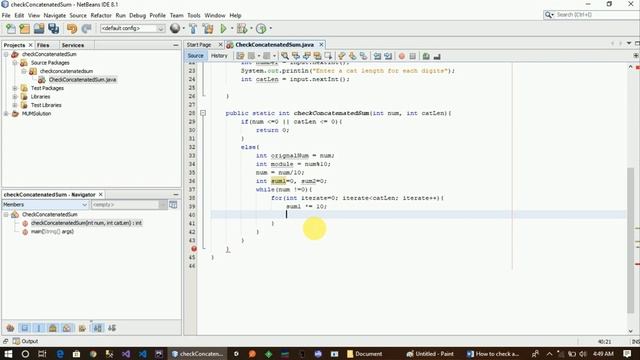Click the New Project toolbar icon

(24, 29)
